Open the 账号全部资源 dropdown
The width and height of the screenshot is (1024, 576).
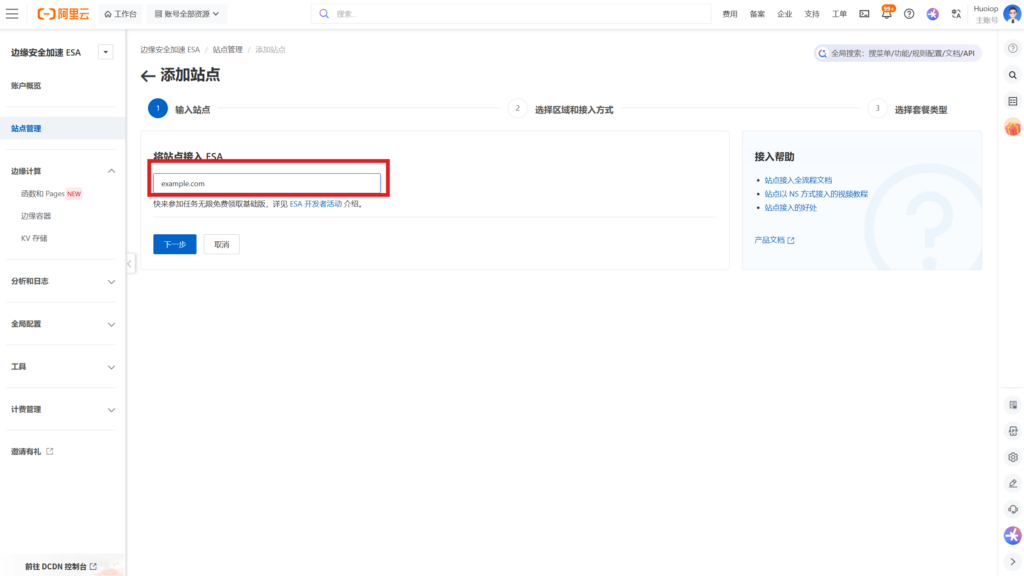(187, 14)
